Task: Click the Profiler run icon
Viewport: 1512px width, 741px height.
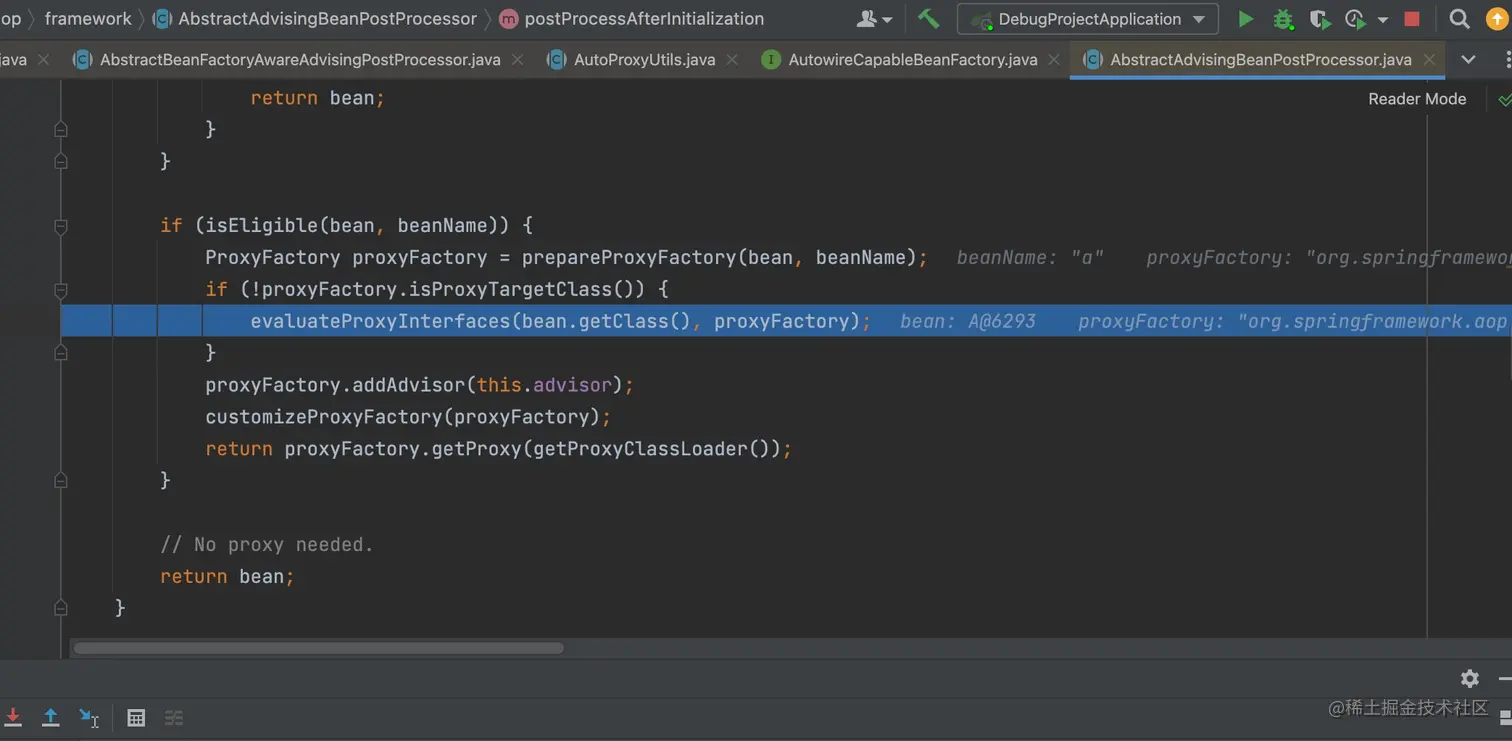Action: point(1355,19)
